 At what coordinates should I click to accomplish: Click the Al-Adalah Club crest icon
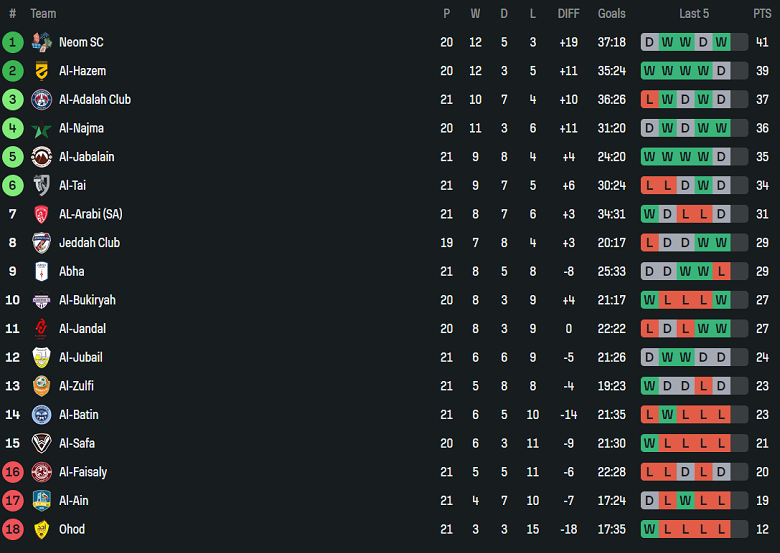pyautogui.click(x=41, y=100)
